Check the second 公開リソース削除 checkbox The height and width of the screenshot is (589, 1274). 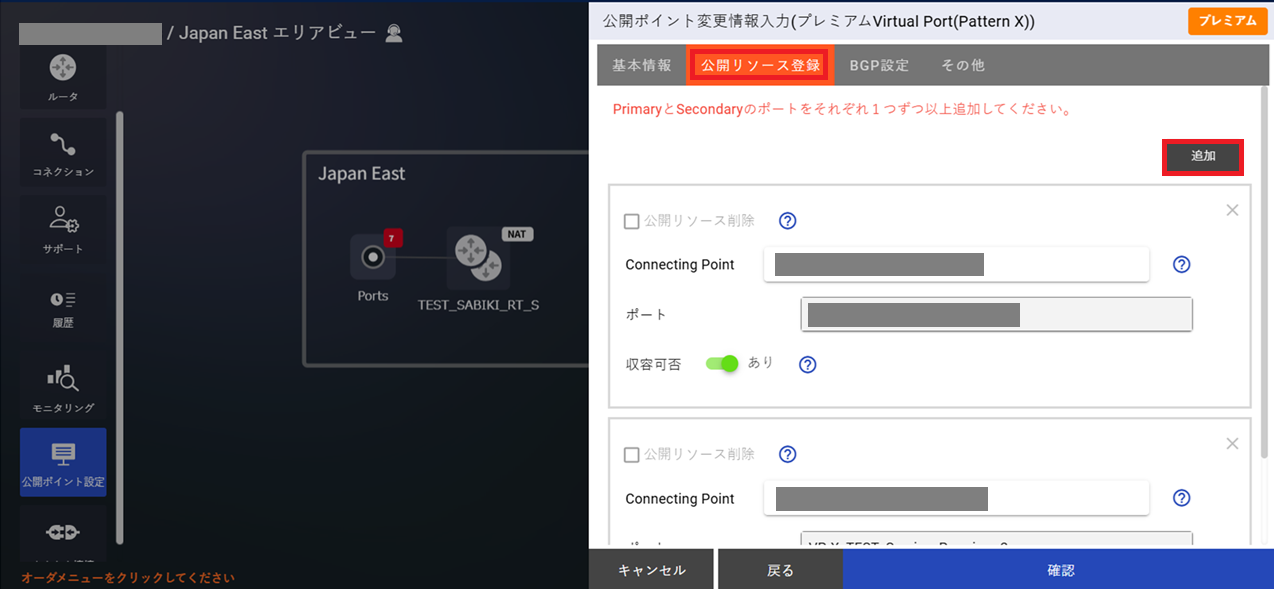631,454
